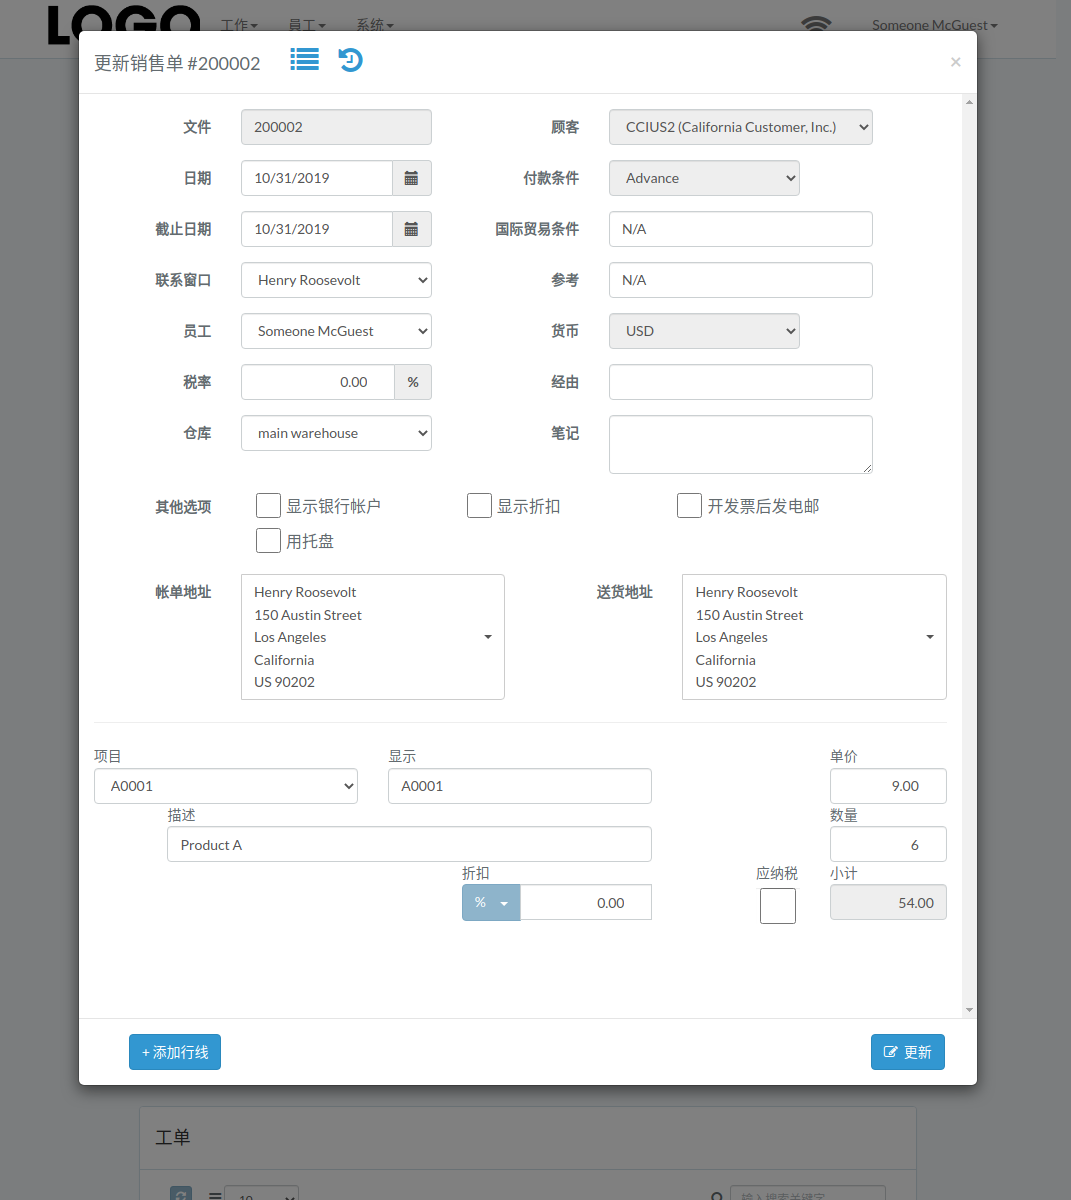The image size is (1071, 1200).
Task: Enable the 显示折扣 checkbox
Action: tap(479, 506)
